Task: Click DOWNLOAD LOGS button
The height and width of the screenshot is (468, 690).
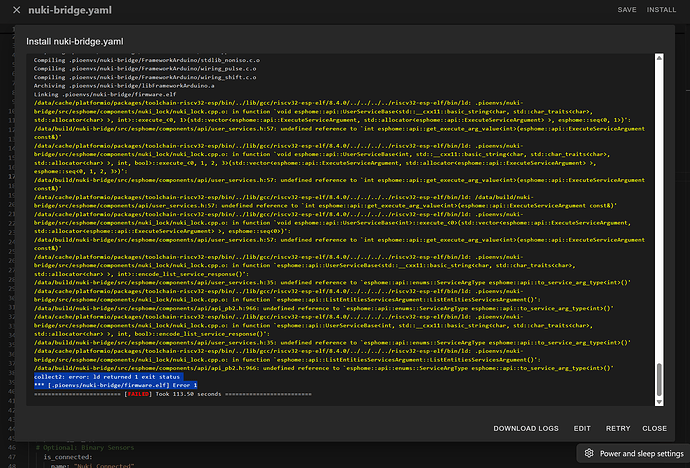Action: point(526,428)
